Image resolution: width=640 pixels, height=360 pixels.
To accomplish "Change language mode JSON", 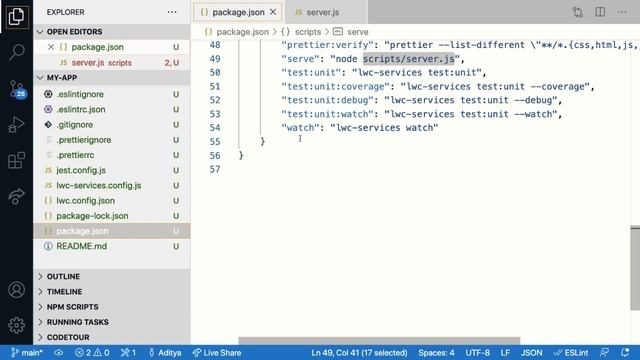I will tap(531, 353).
